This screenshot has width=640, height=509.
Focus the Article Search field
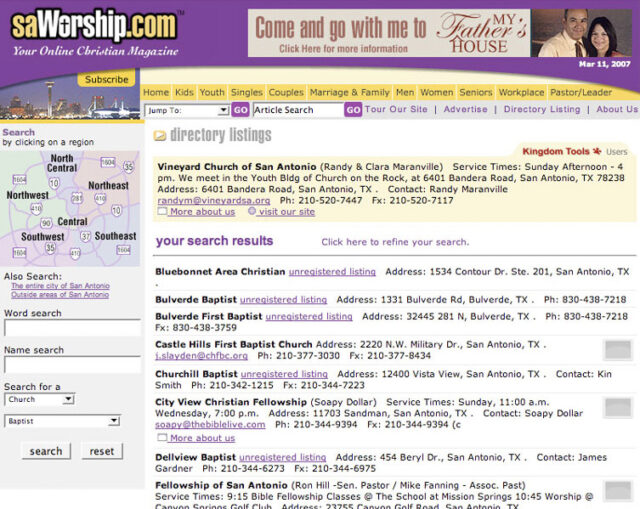click(298, 110)
